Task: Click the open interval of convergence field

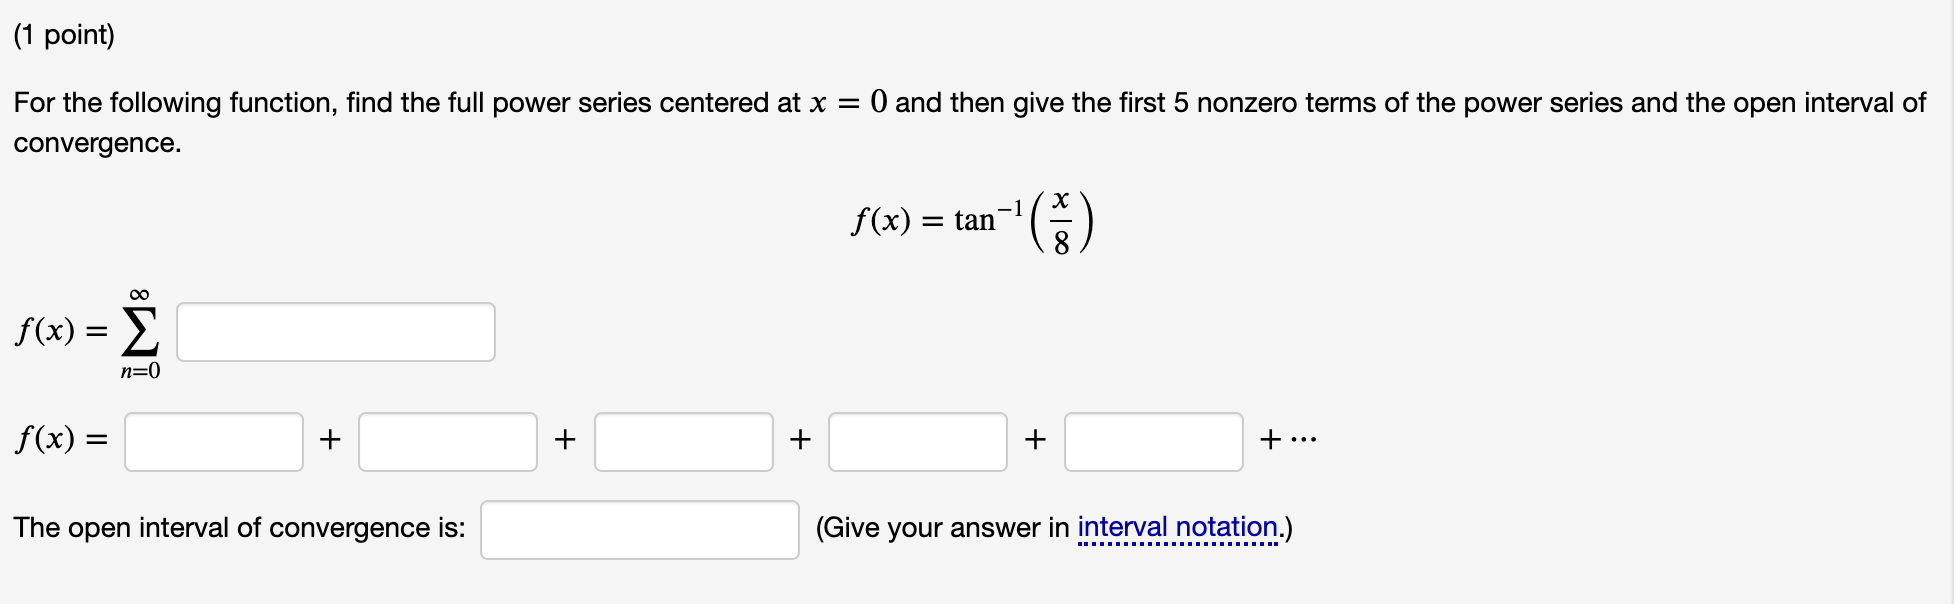Action: click(639, 528)
